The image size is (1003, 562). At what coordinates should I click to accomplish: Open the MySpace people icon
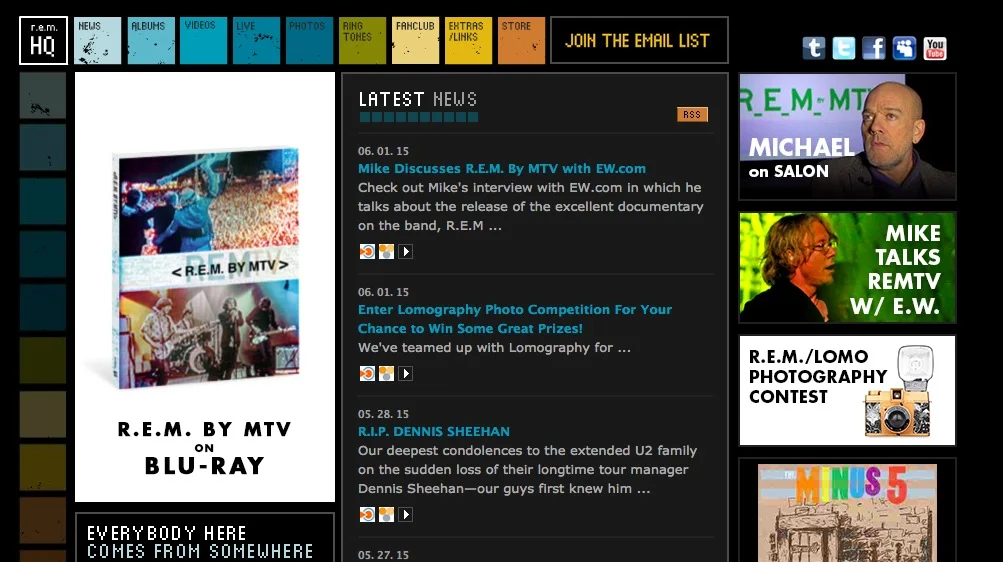pos(904,48)
